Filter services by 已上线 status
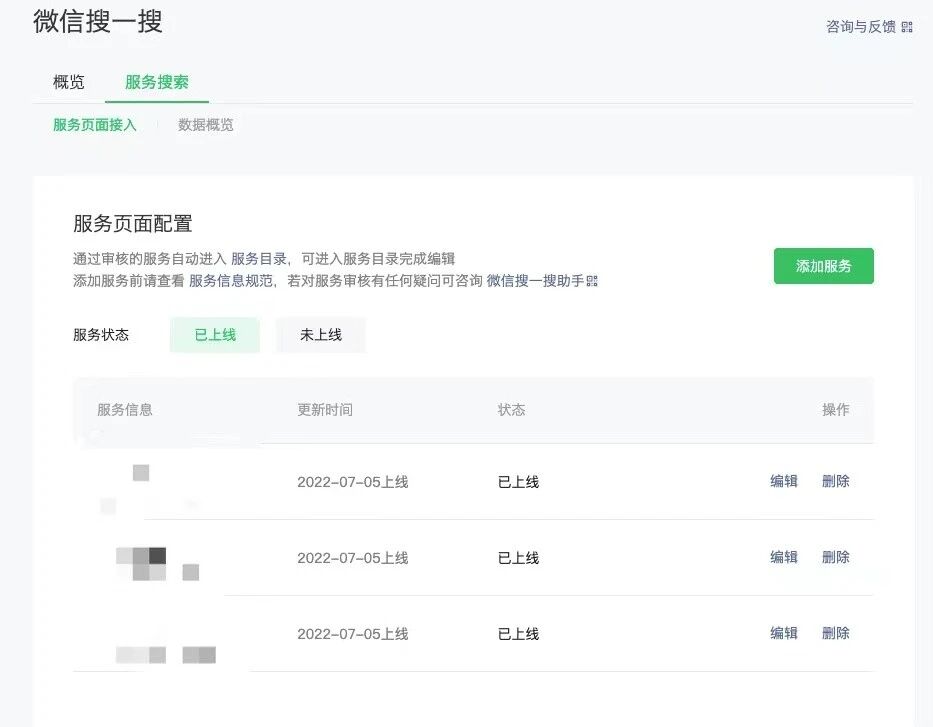933x727 pixels. click(x=215, y=335)
